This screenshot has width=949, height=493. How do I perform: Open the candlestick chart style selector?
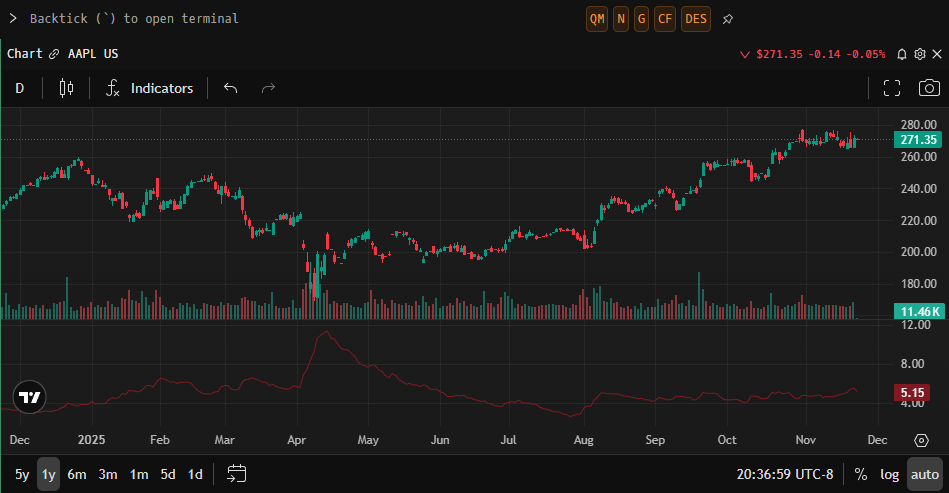(66, 88)
